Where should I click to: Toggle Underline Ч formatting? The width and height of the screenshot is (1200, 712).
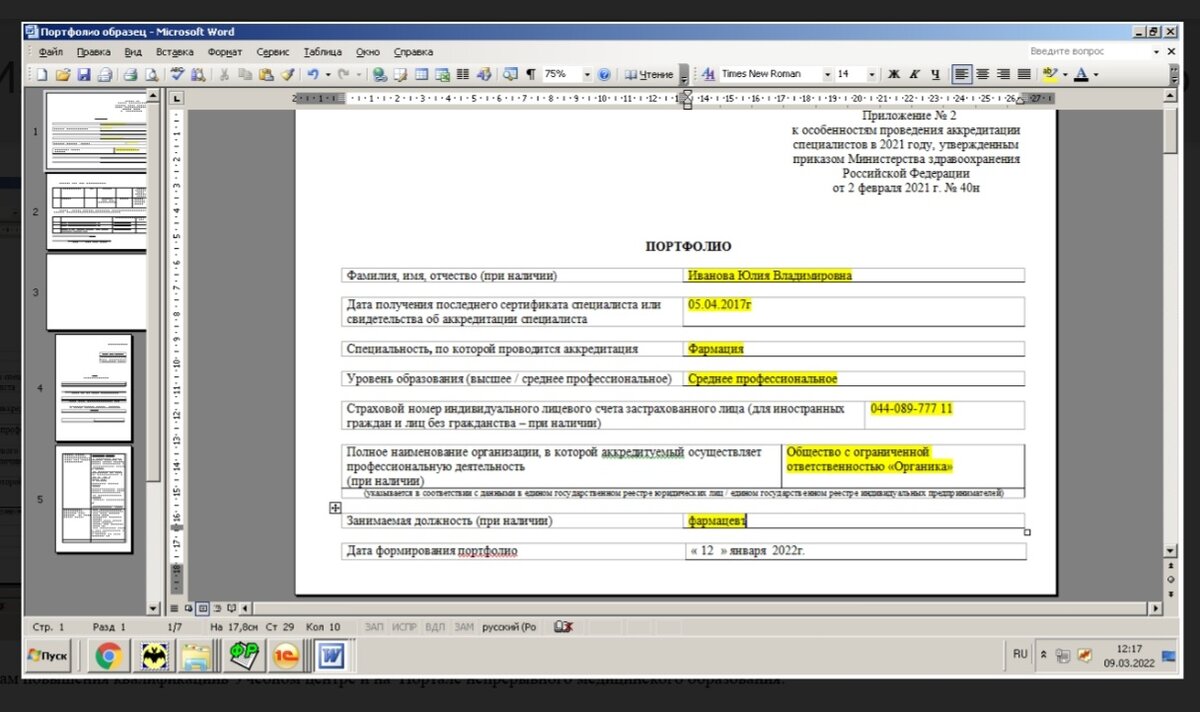935,74
